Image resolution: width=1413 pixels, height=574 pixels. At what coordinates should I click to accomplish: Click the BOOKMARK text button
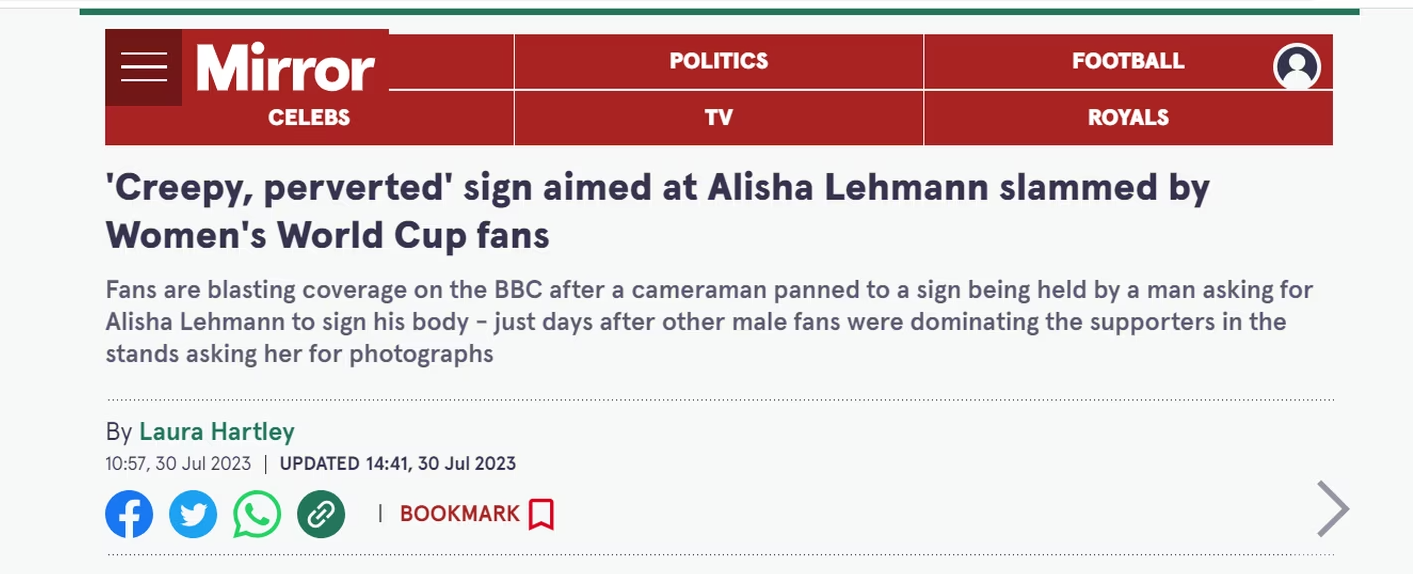(460, 514)
